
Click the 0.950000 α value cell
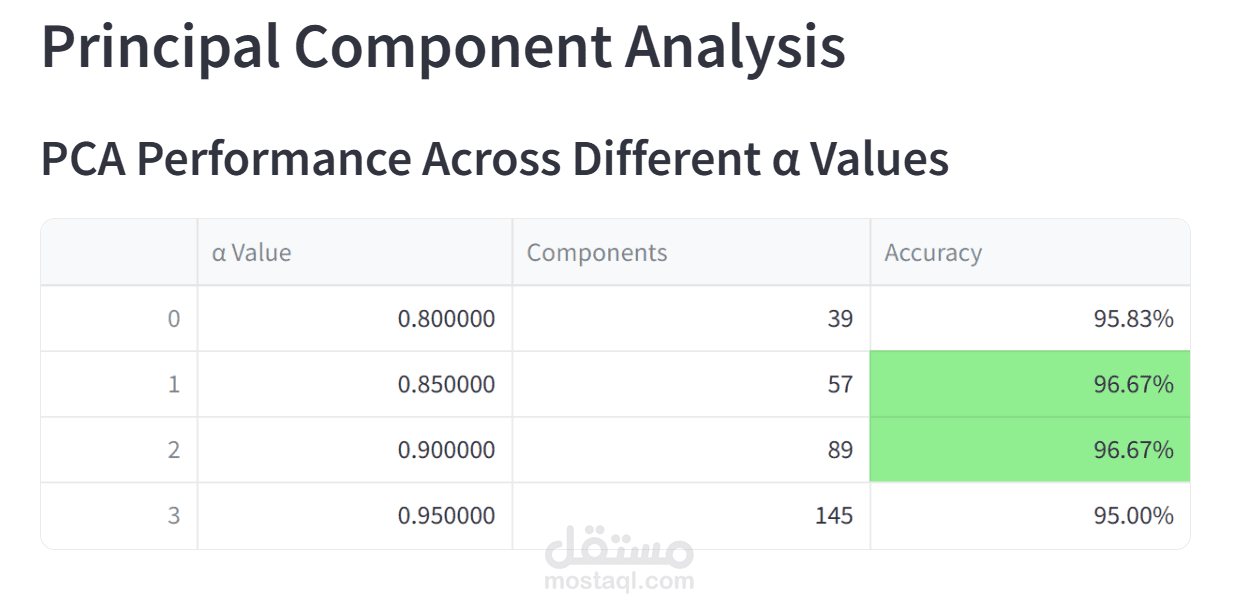pyautogui.click(x=446, y=516)
